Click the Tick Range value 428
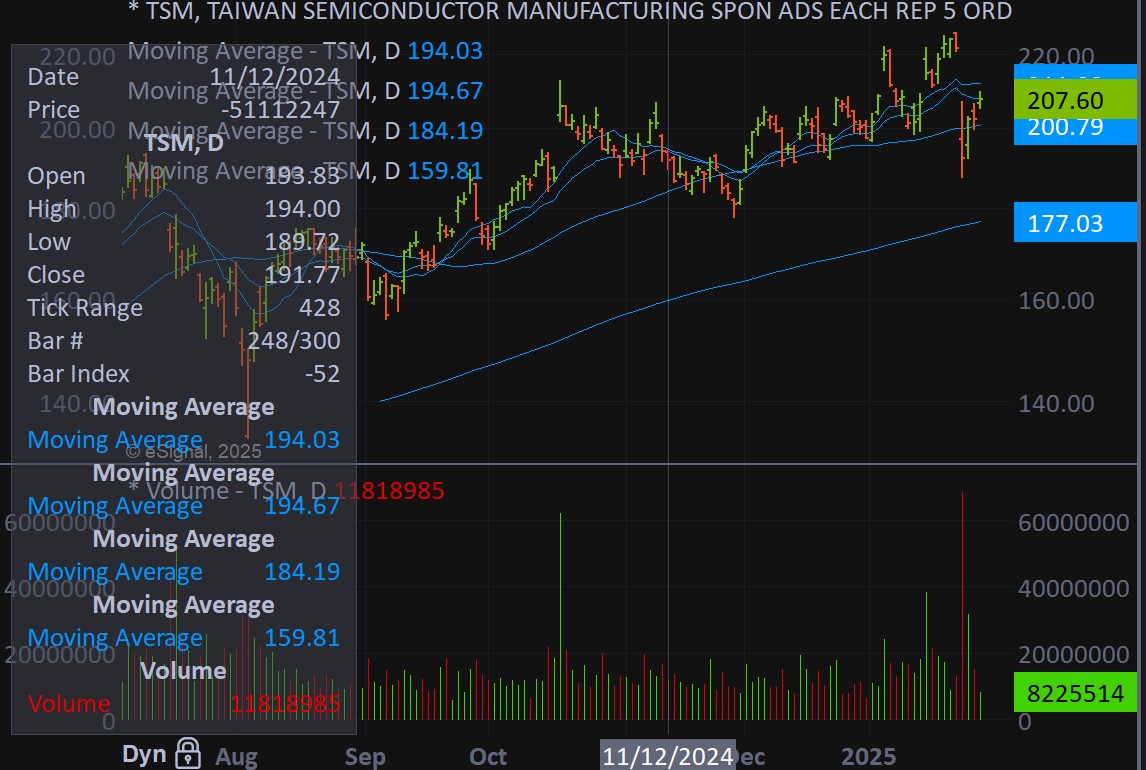Screen dimensions: 1146x770 [x=319, y=308]
